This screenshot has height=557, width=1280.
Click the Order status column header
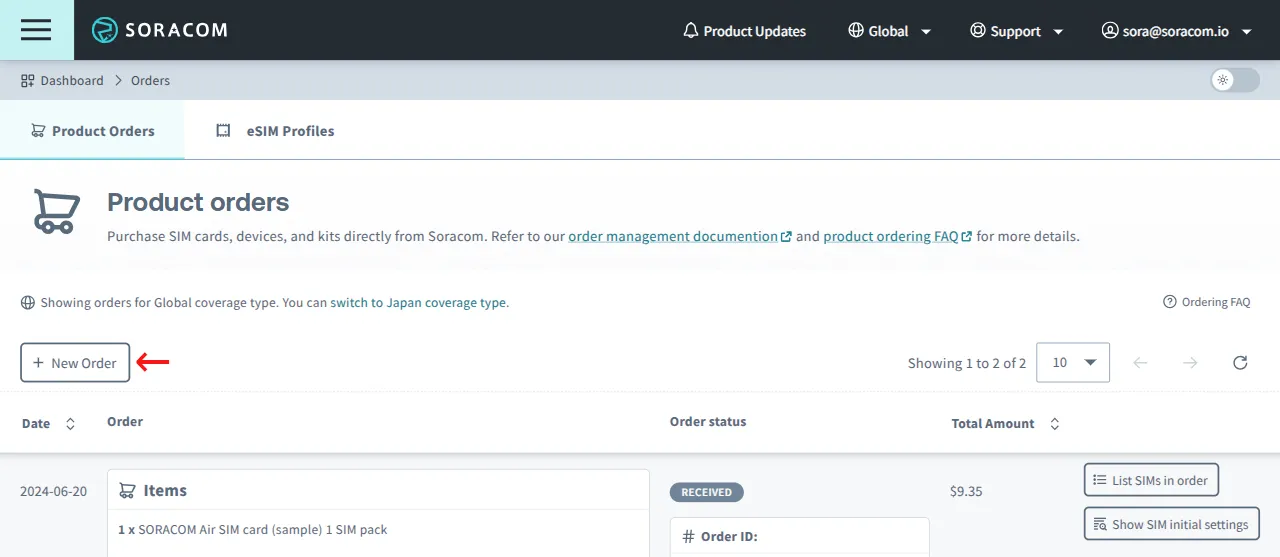point(708,421)
